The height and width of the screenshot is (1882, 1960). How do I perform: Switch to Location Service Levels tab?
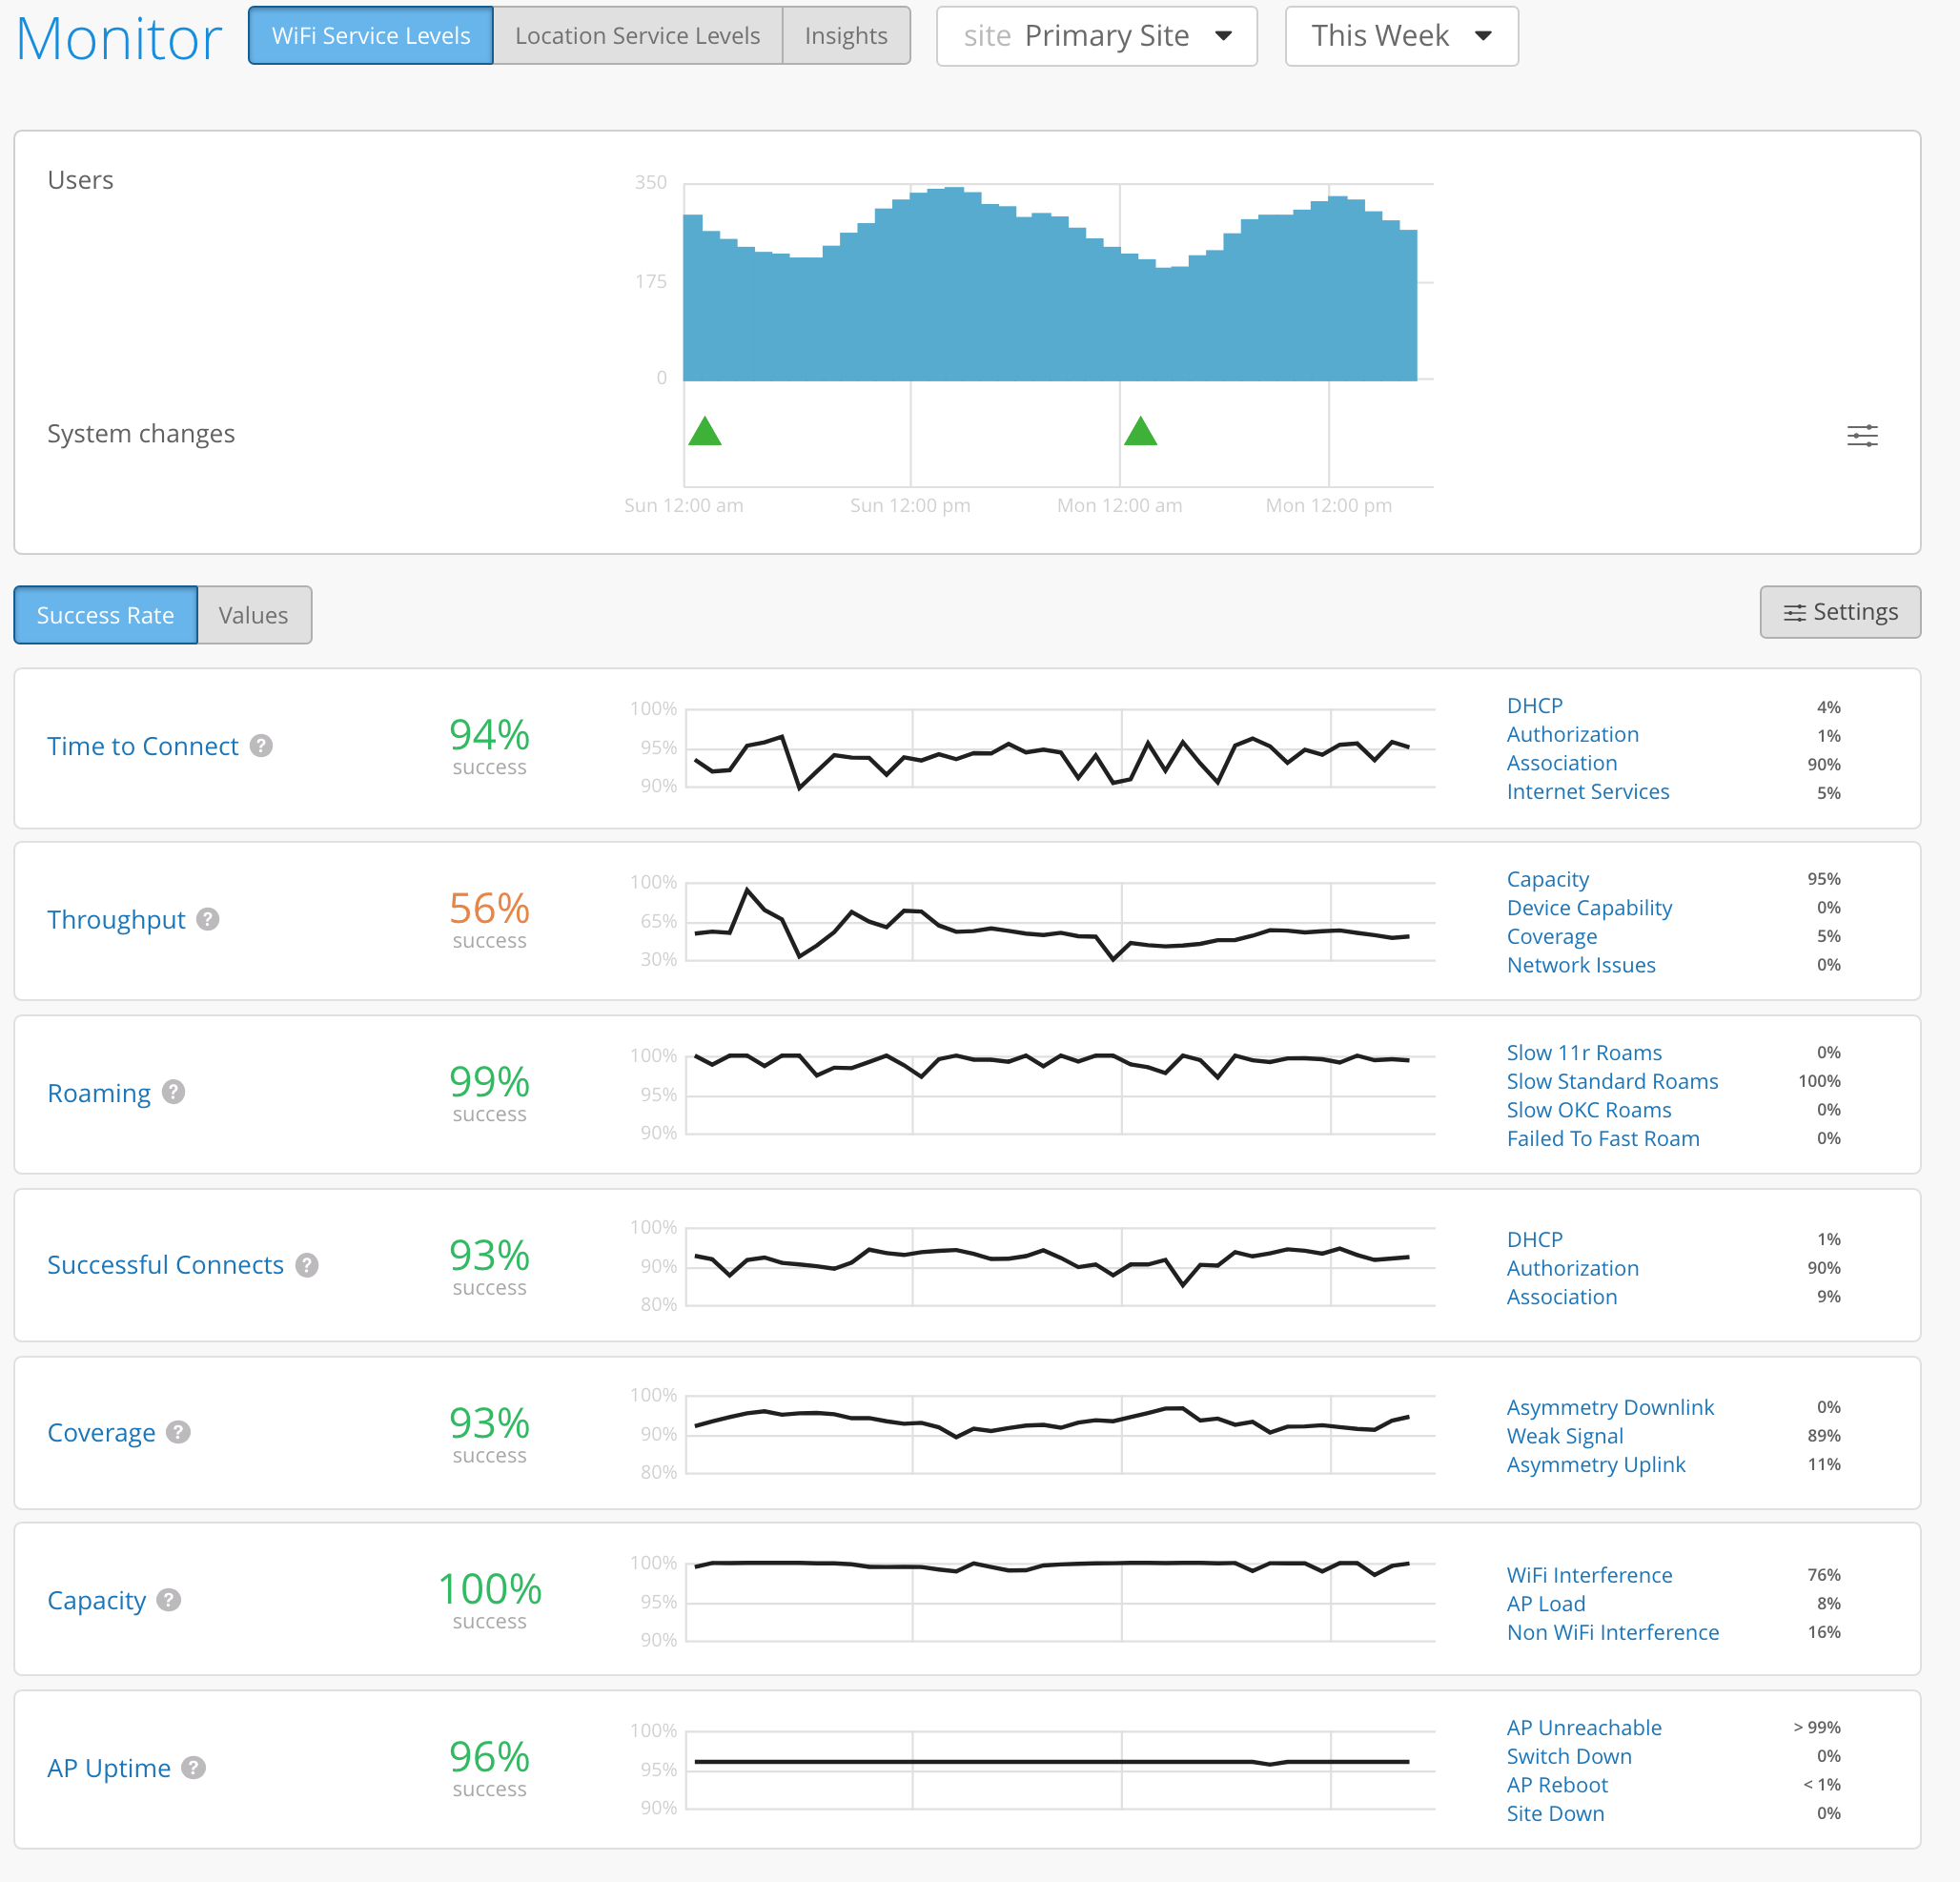coord(637,36)
